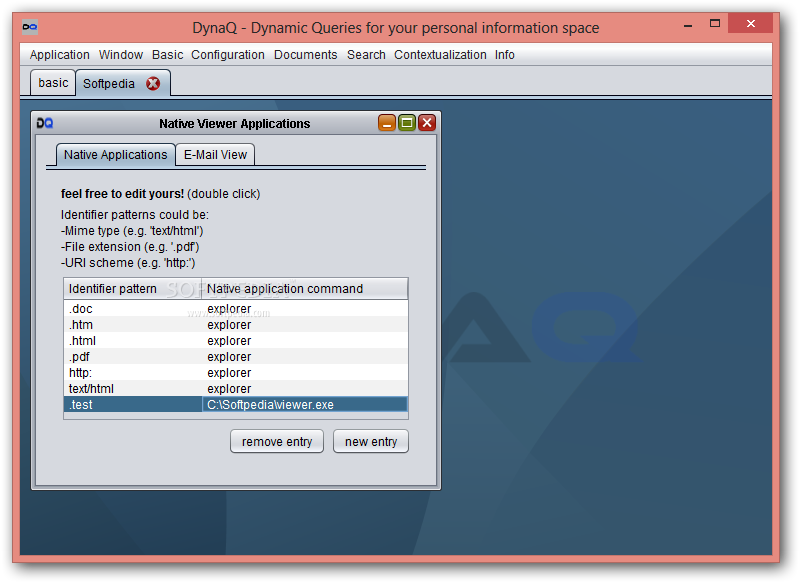Open the Window menu
This screenshot has width=800, height=583.
click(x=121, y=55)
